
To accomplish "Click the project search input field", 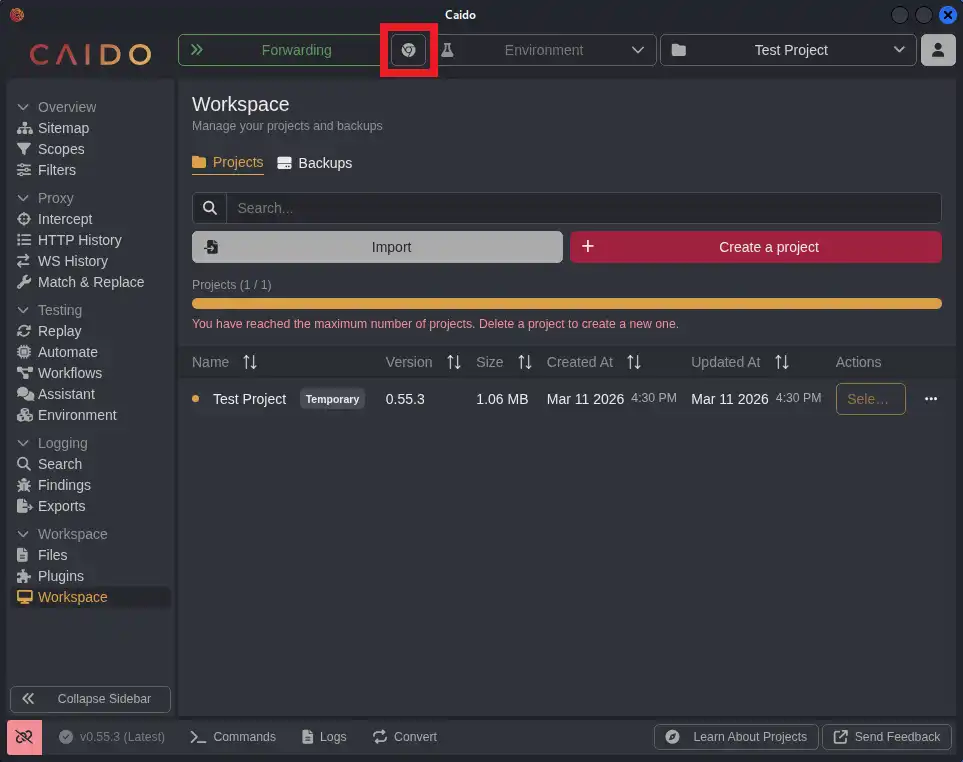I will click(x=582, y=208).
